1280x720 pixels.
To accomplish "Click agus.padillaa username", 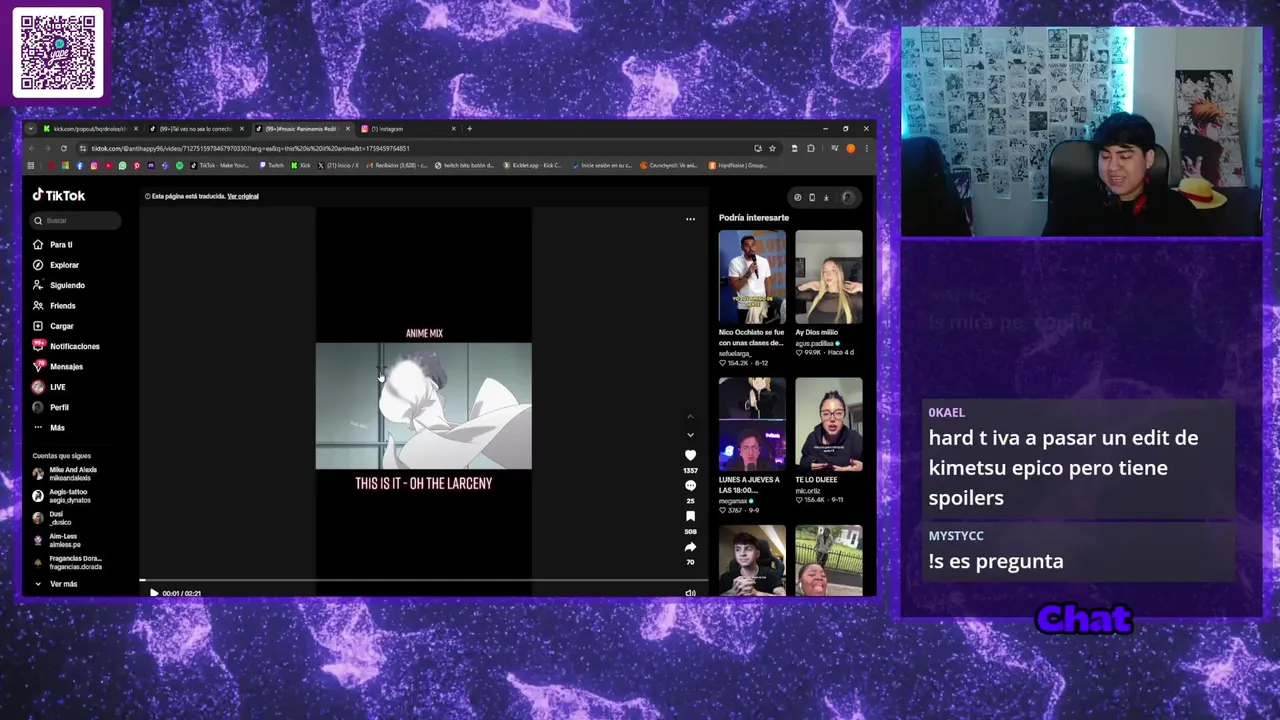I will (815, 343).
